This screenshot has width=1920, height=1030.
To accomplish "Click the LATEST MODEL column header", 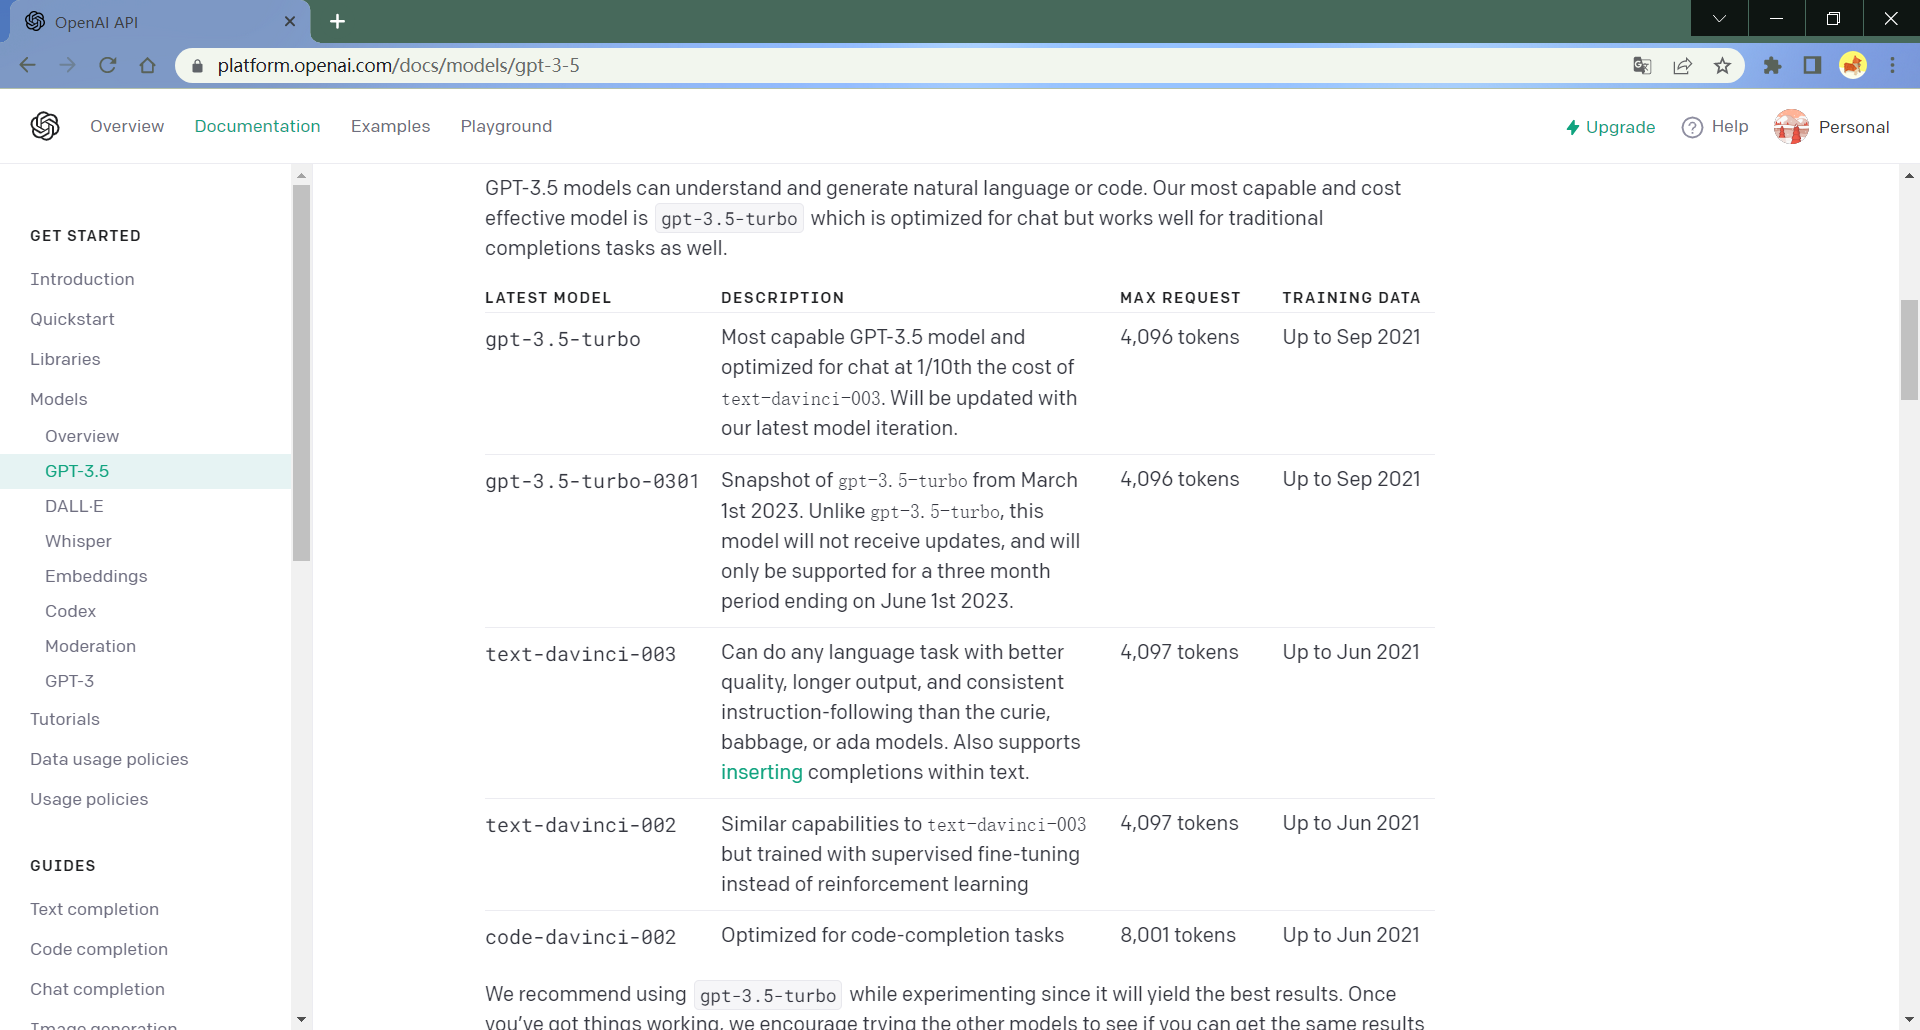I will point(548,298).
